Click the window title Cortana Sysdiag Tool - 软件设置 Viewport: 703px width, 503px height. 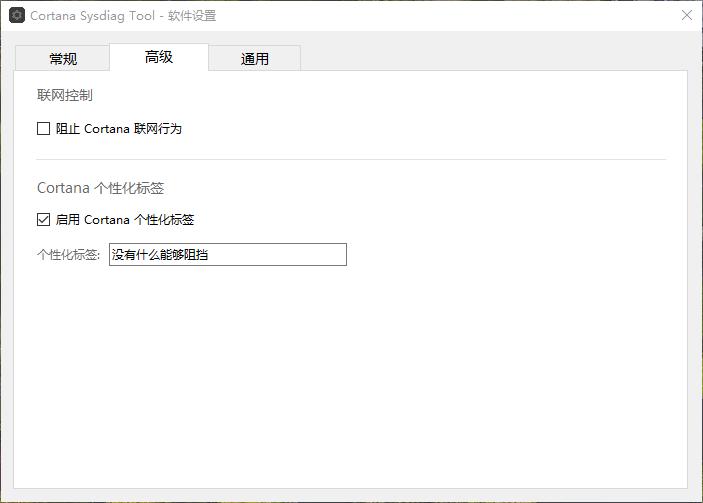(123, 16)
